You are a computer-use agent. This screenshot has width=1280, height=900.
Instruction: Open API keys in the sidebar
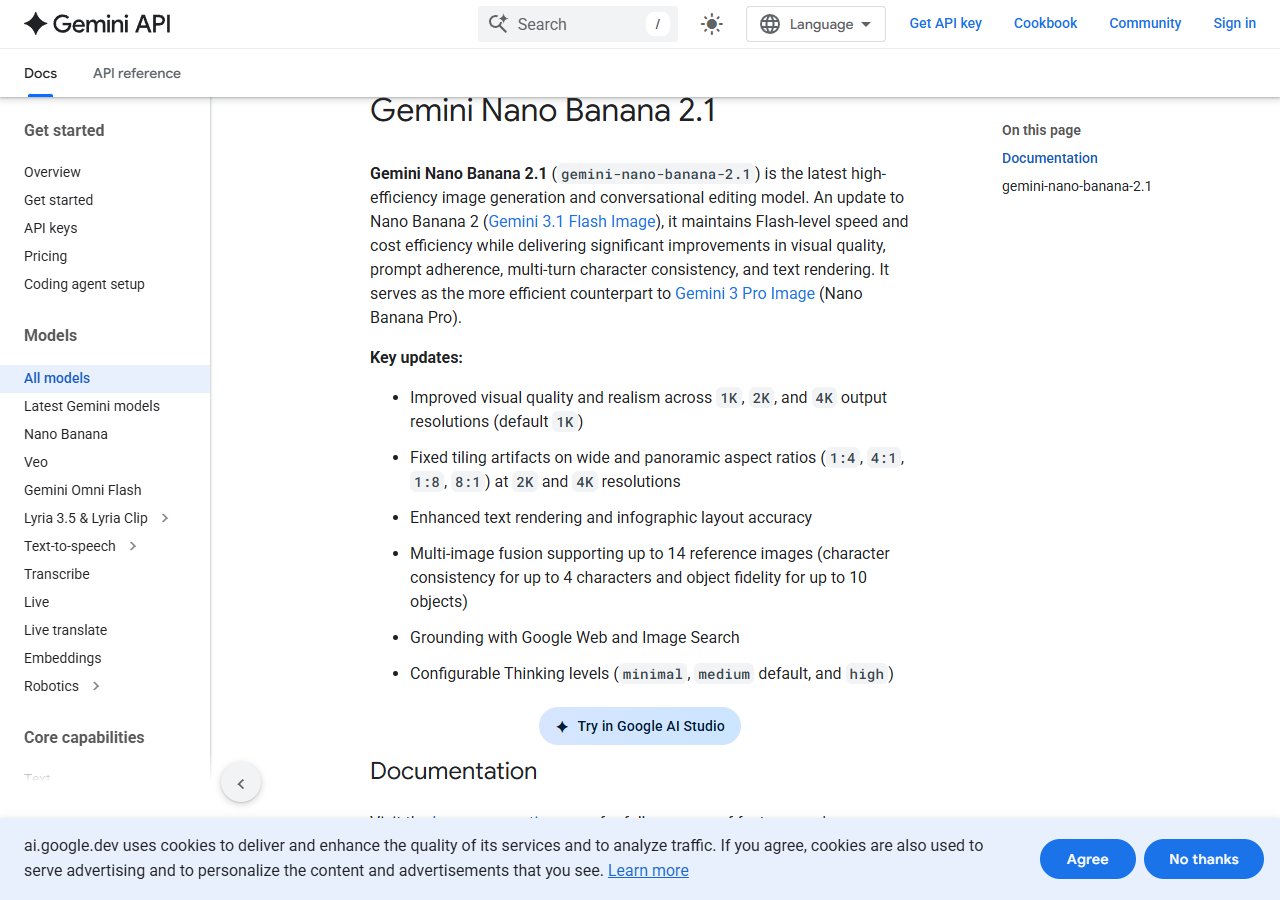tap(50, 228)
